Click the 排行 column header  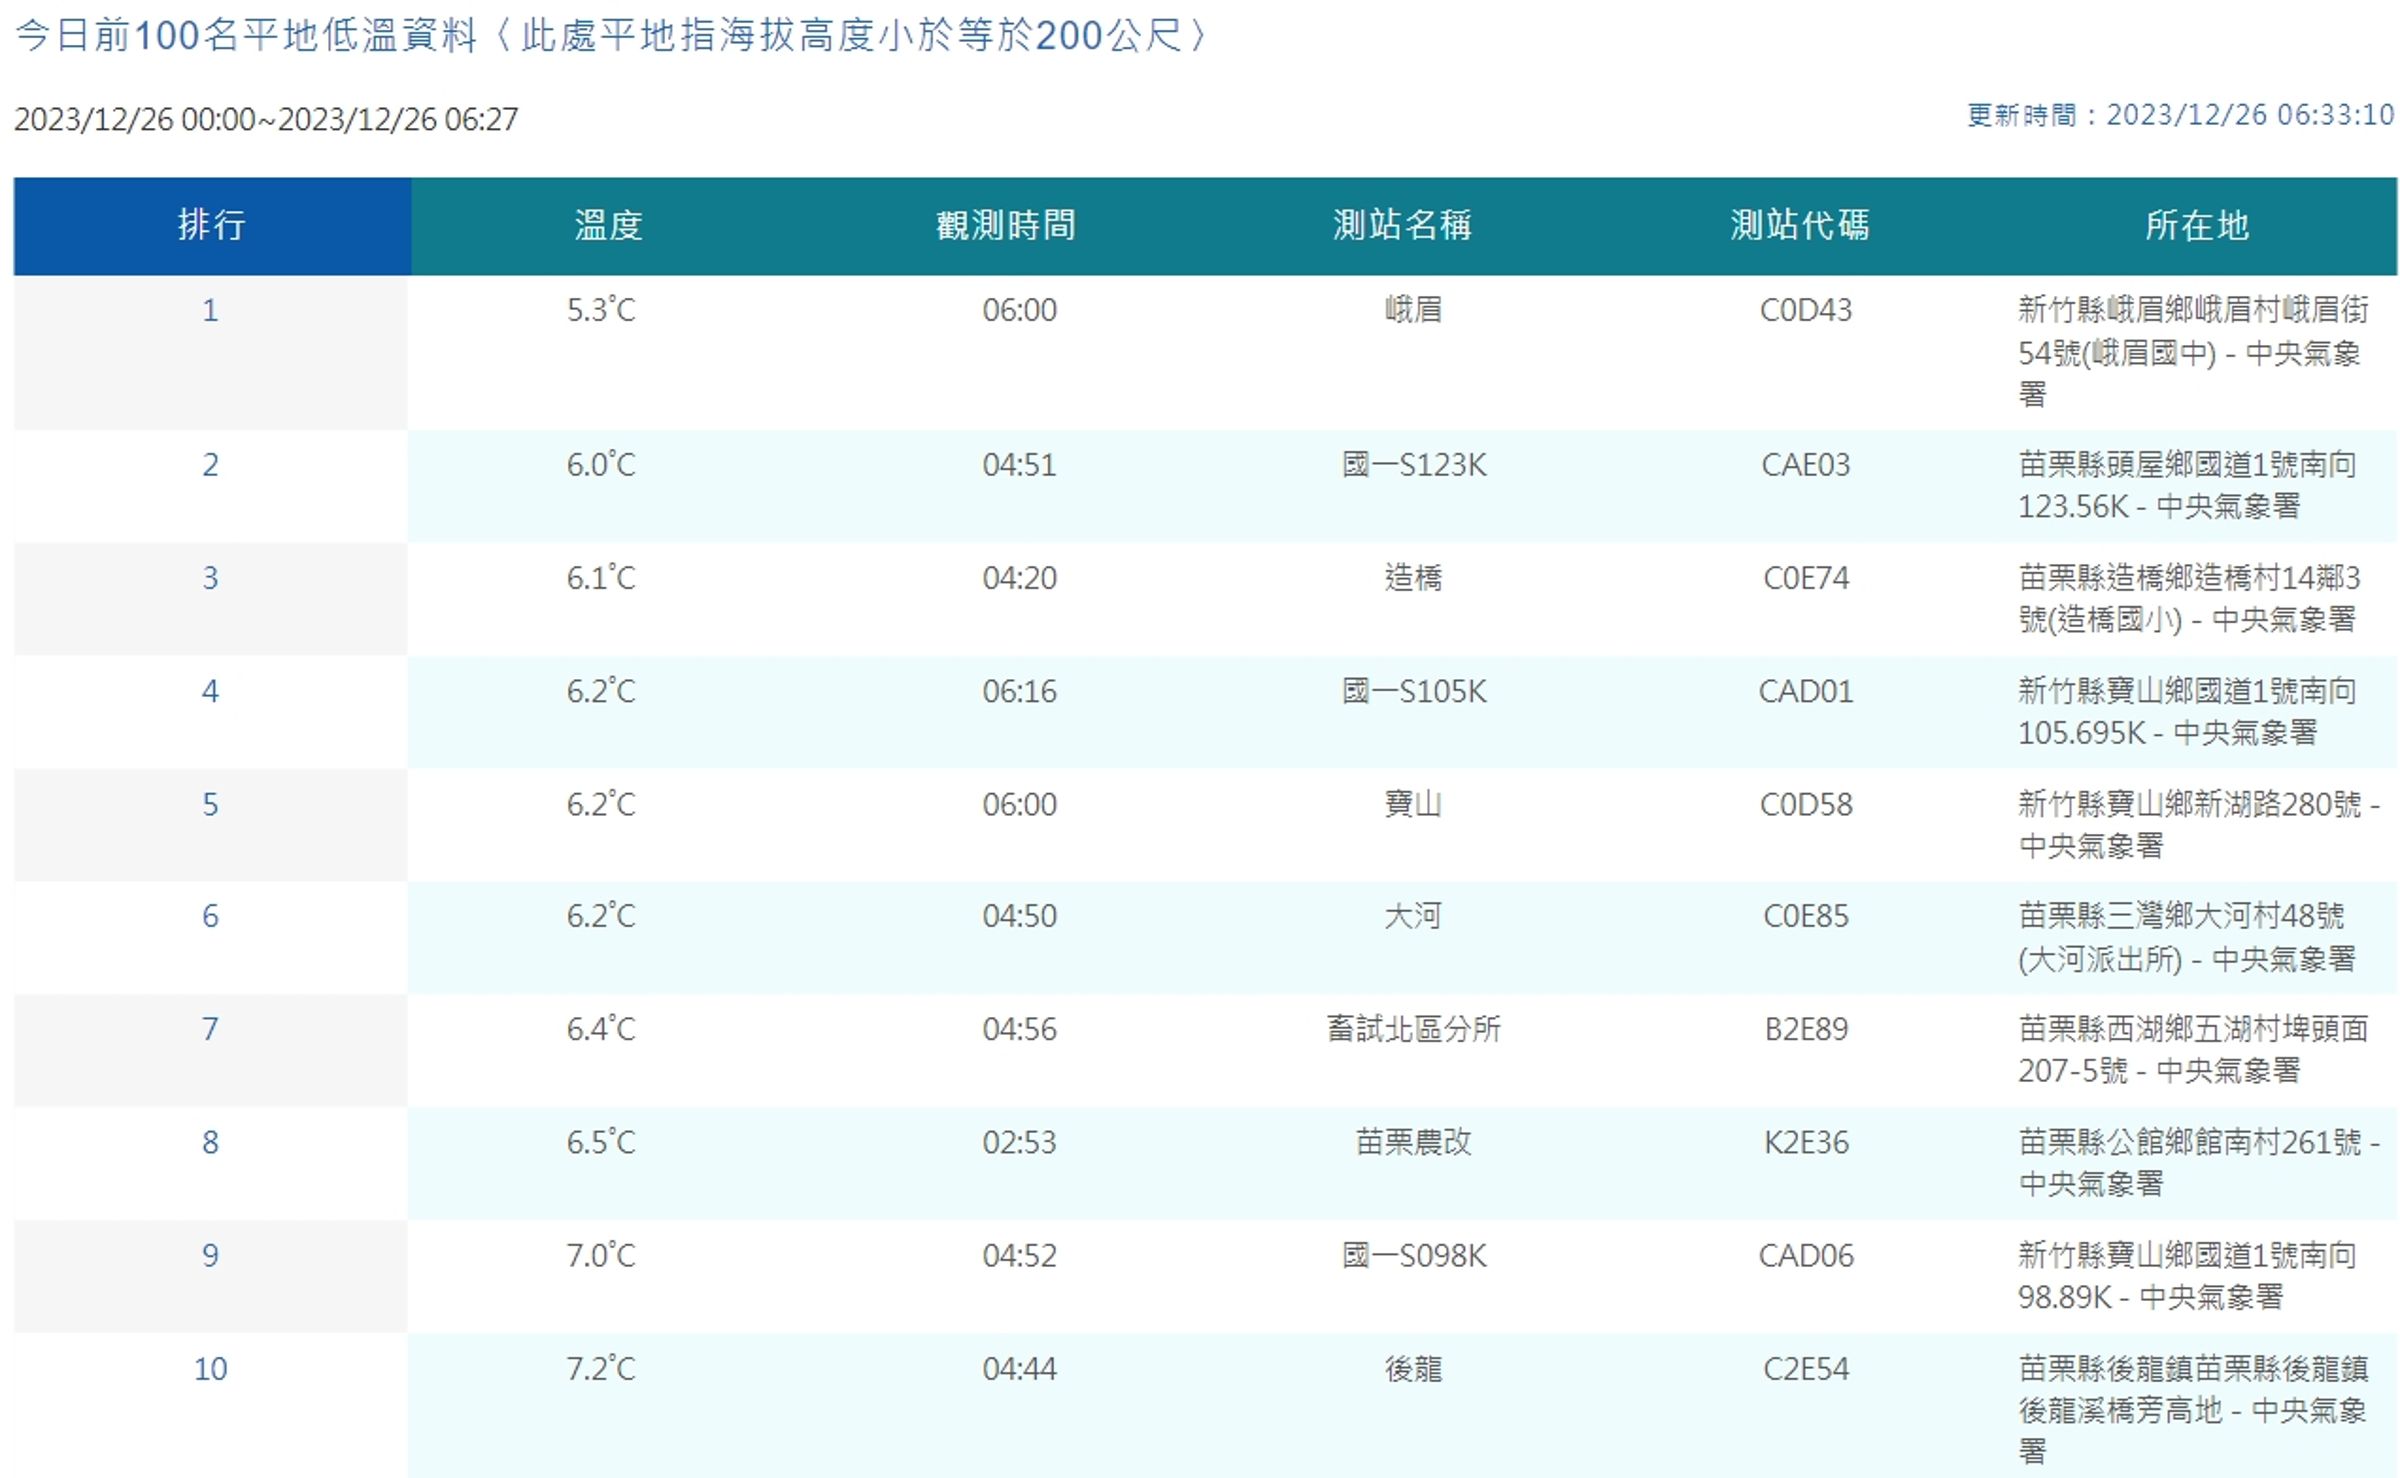click(x=212, y=226)
